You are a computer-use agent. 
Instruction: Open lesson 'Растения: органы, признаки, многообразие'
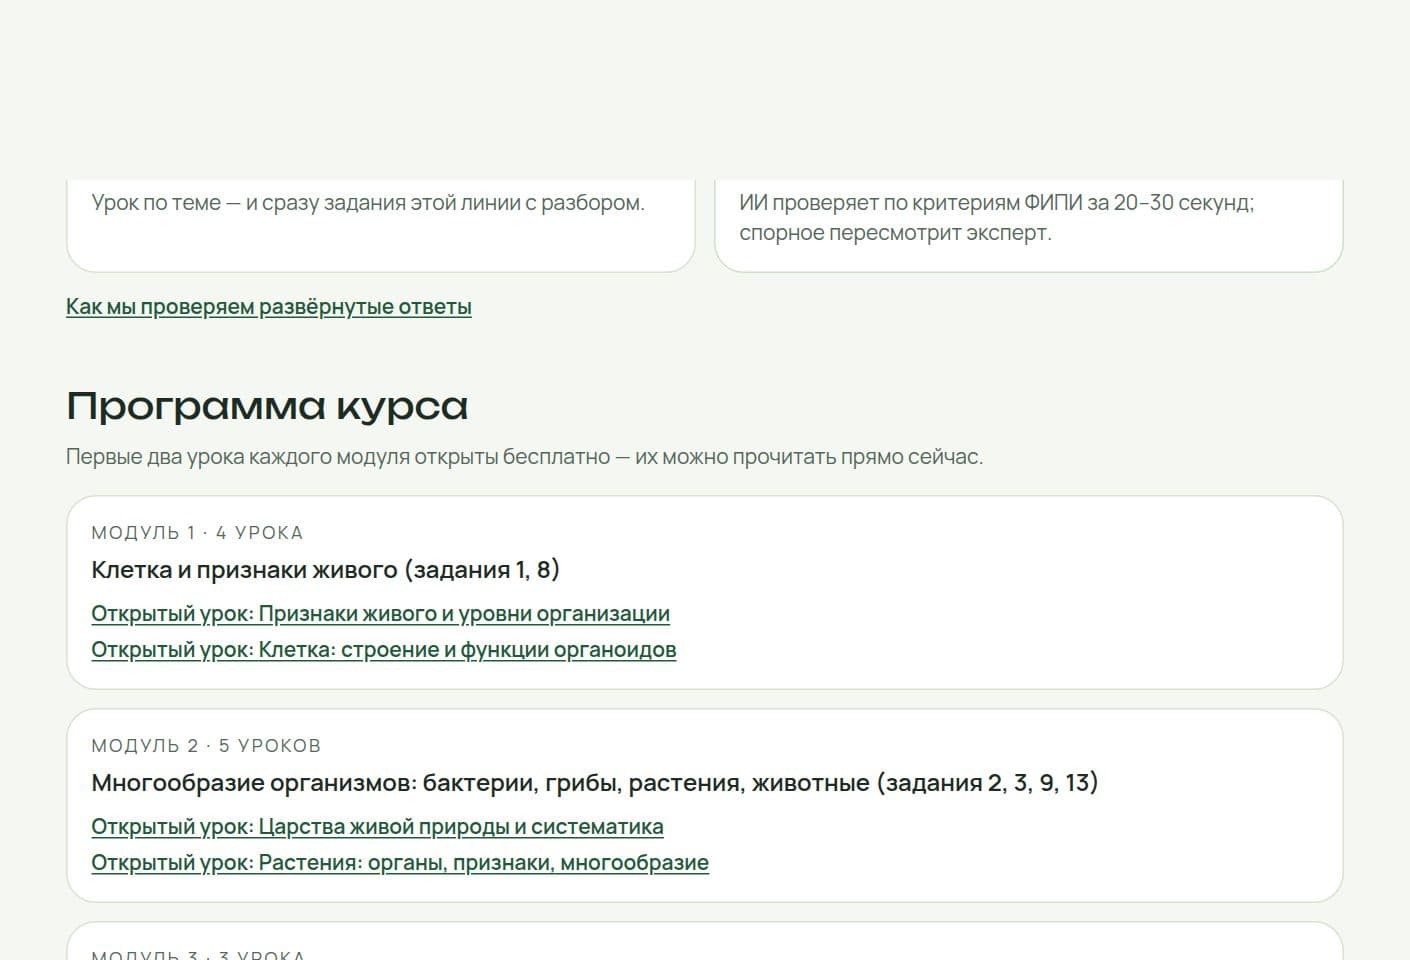tap(400, 863)
